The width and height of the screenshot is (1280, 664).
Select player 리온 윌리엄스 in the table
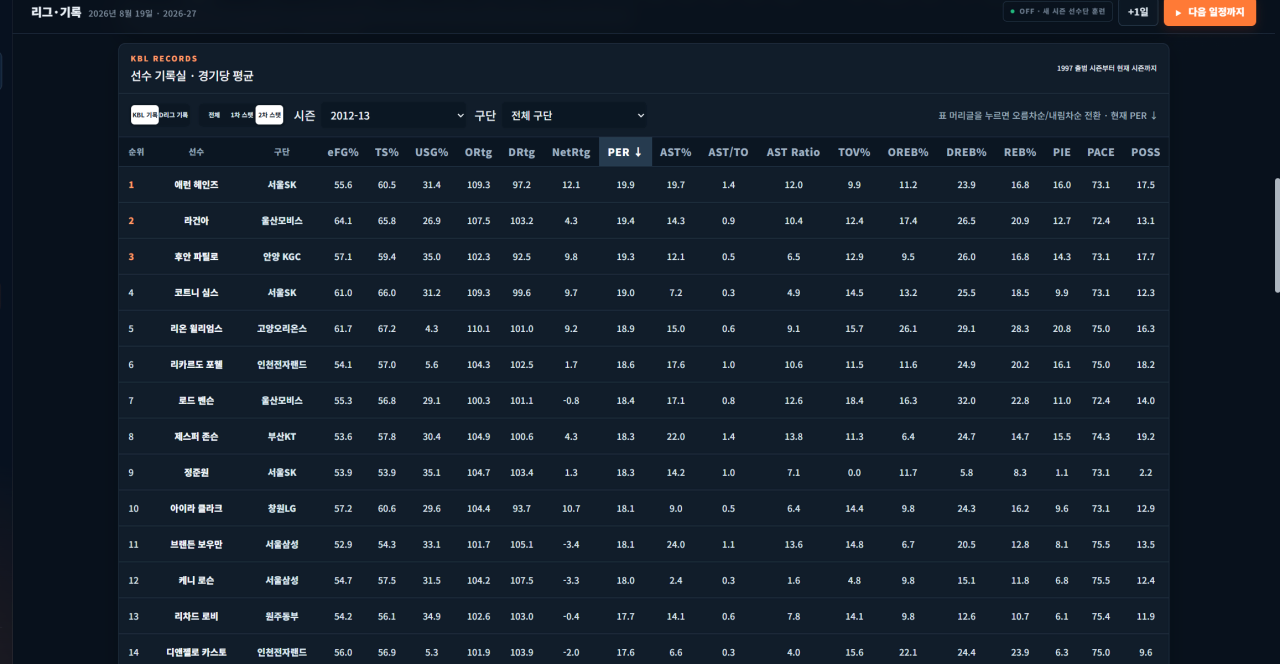pyautogui.click(x=196, y=329)
